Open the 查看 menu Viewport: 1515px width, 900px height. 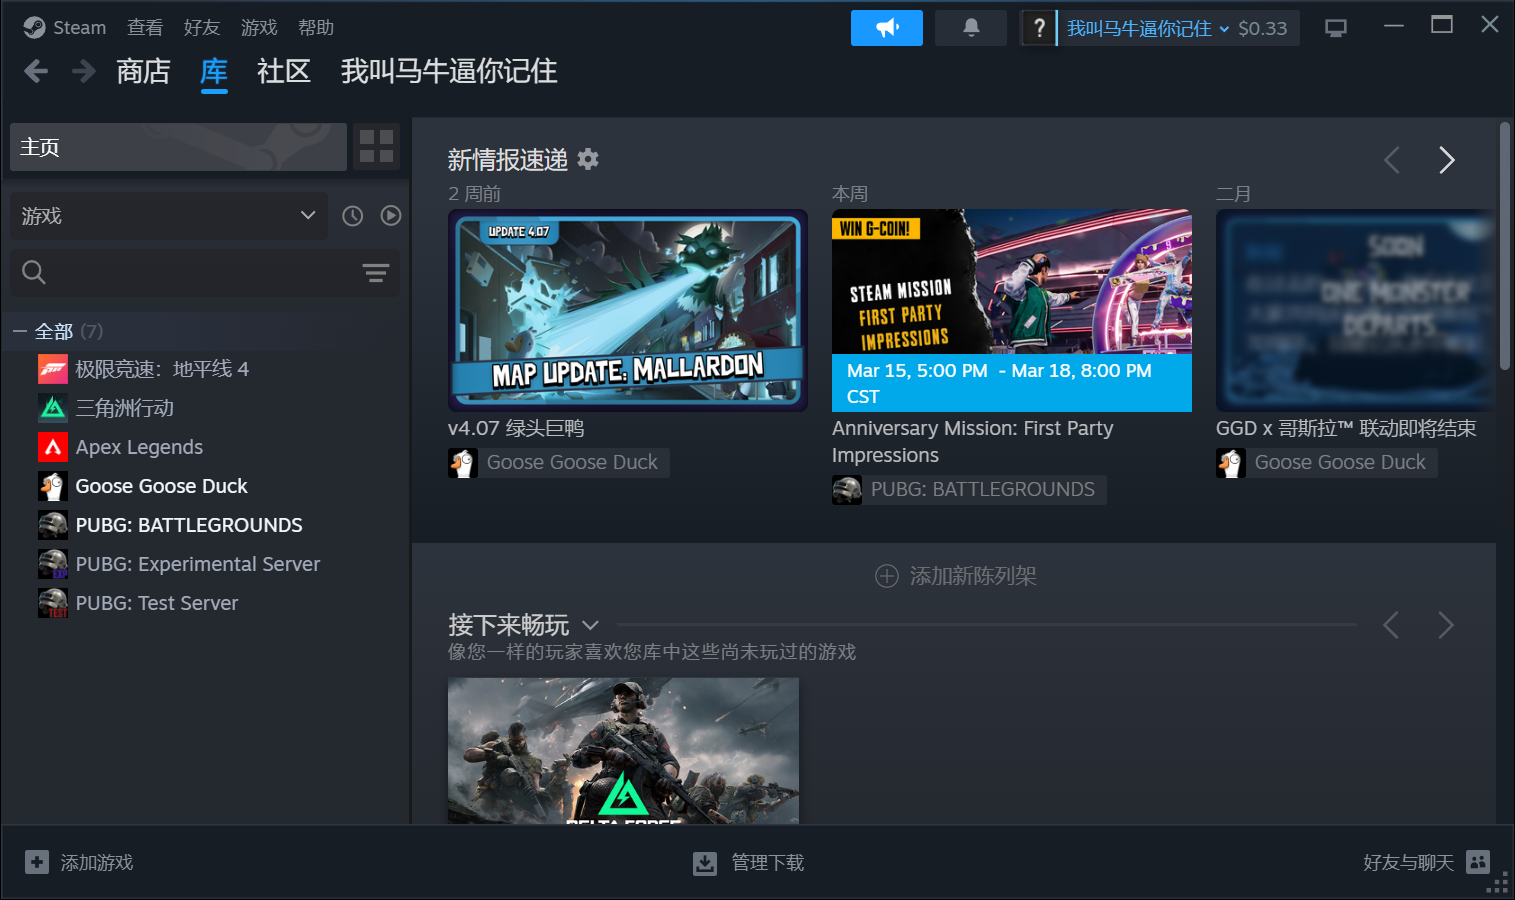145,28
